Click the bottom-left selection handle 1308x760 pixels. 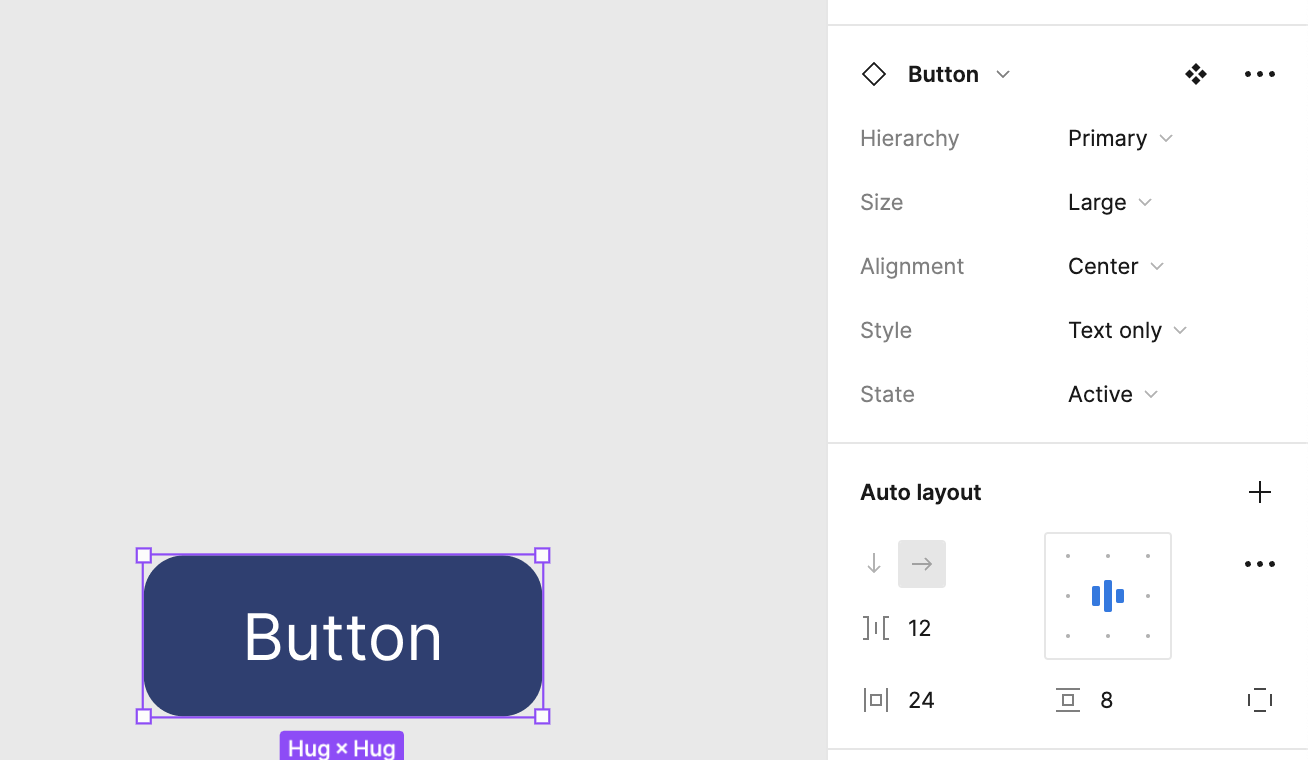[x=144, y=716]
